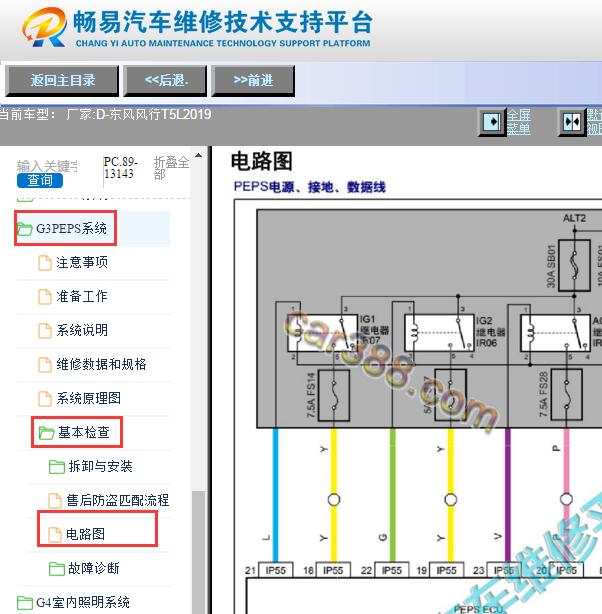
Task: Click the 准备工作 document icon
Action: 45,297
